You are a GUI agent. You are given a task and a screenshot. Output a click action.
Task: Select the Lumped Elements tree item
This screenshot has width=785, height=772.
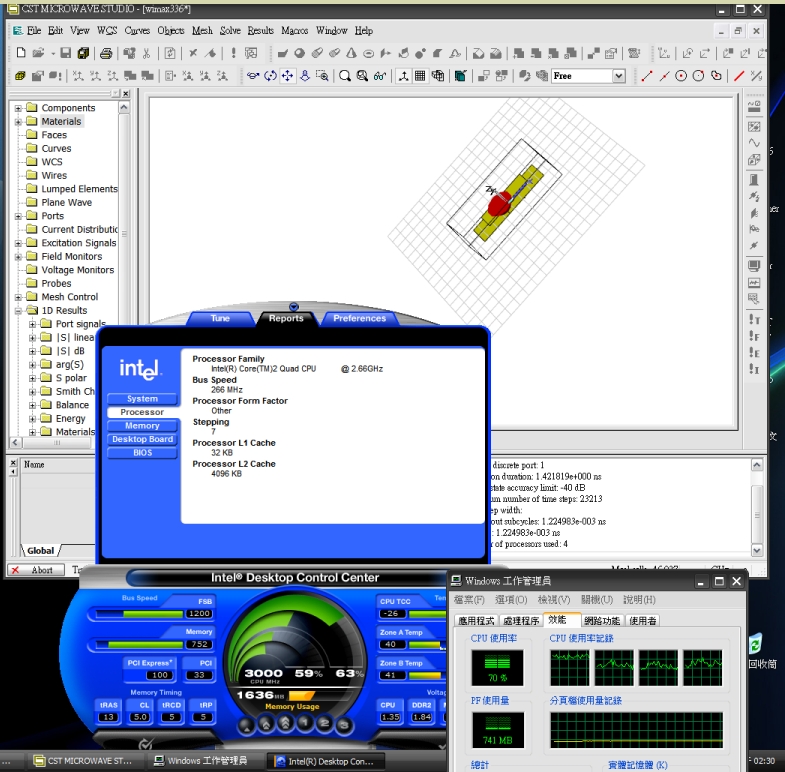point(79,189)
